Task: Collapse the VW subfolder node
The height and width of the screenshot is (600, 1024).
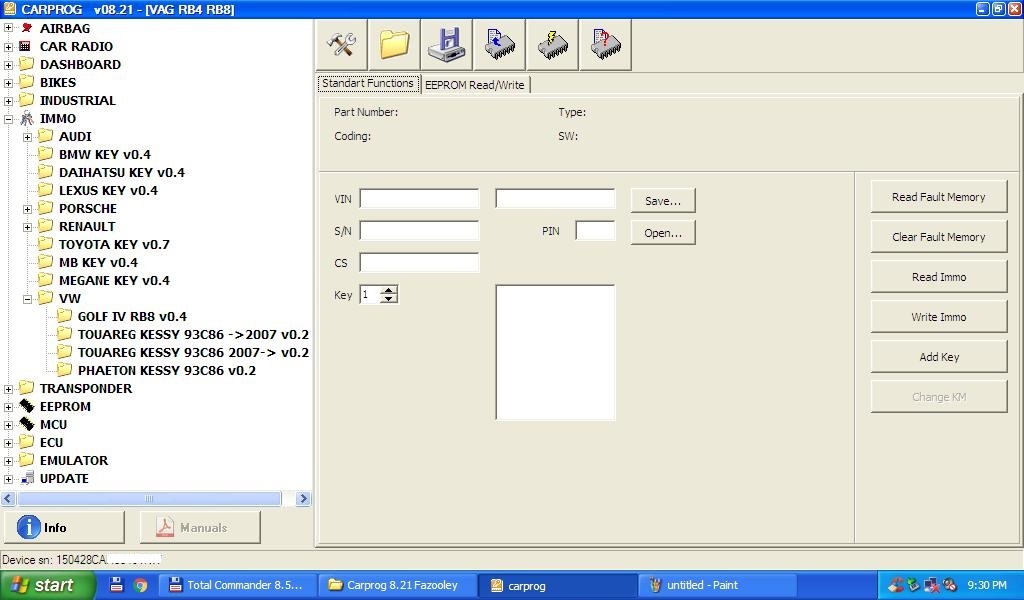Action: [27, 299]
